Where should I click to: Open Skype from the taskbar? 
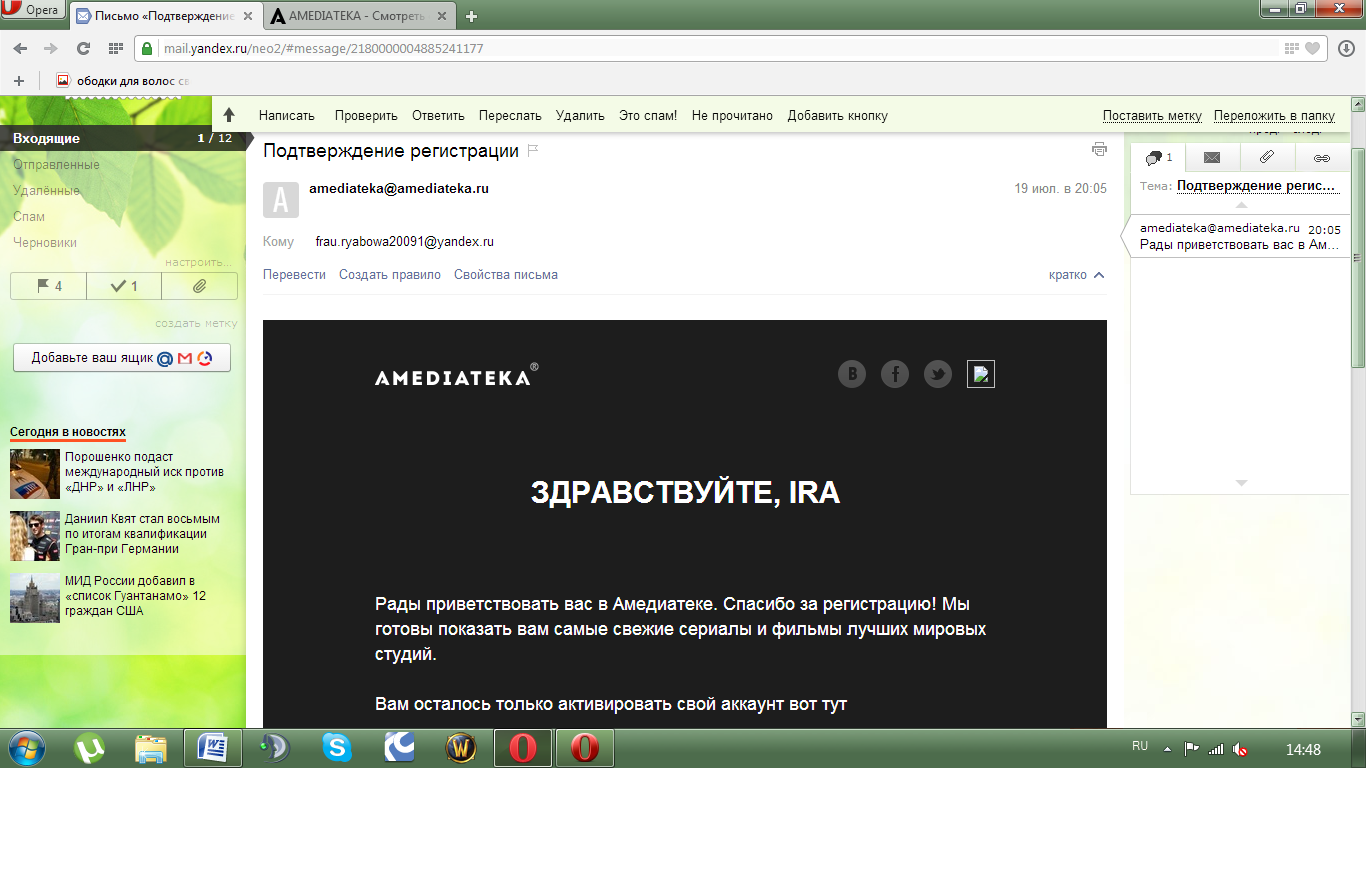pyautogui.click(x=337, y=748)
